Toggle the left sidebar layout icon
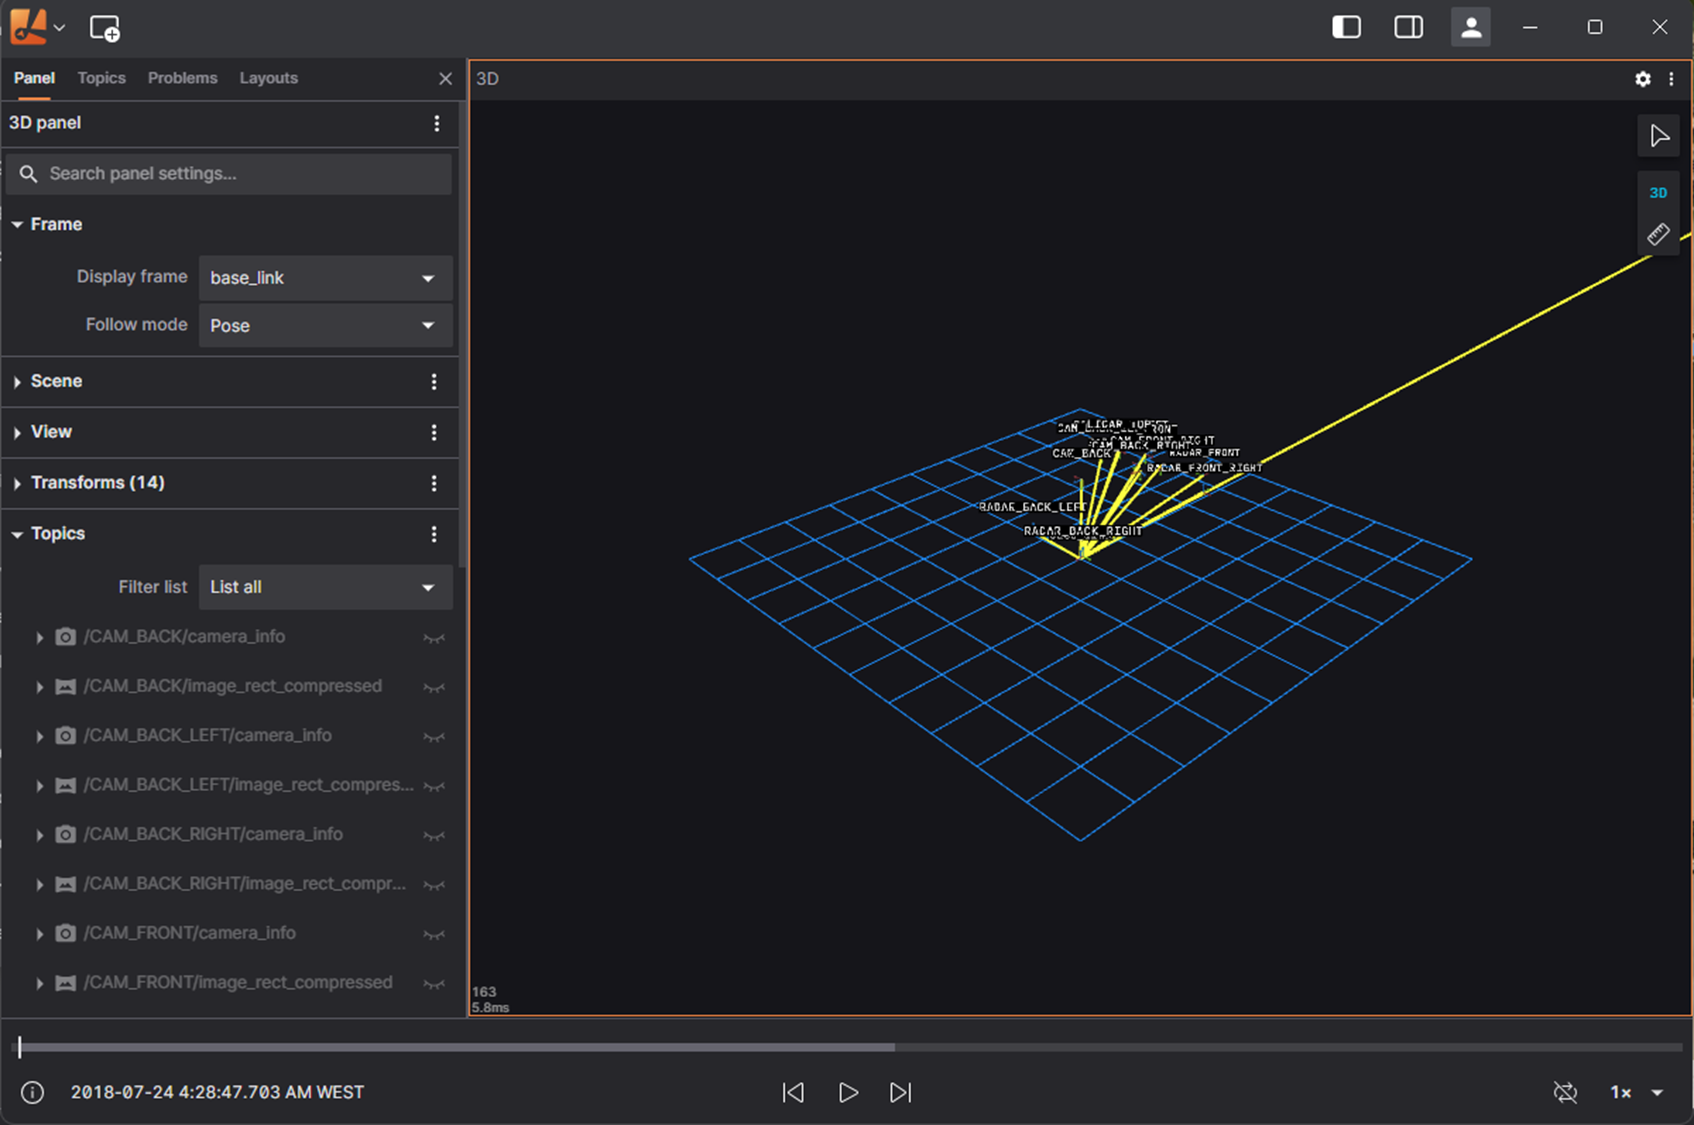This screenshot has width=1694, height=1125. click(x=1346, y=27)
